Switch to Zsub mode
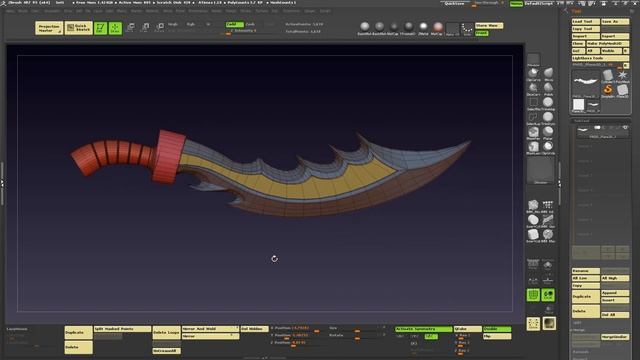 click(250, 24)
